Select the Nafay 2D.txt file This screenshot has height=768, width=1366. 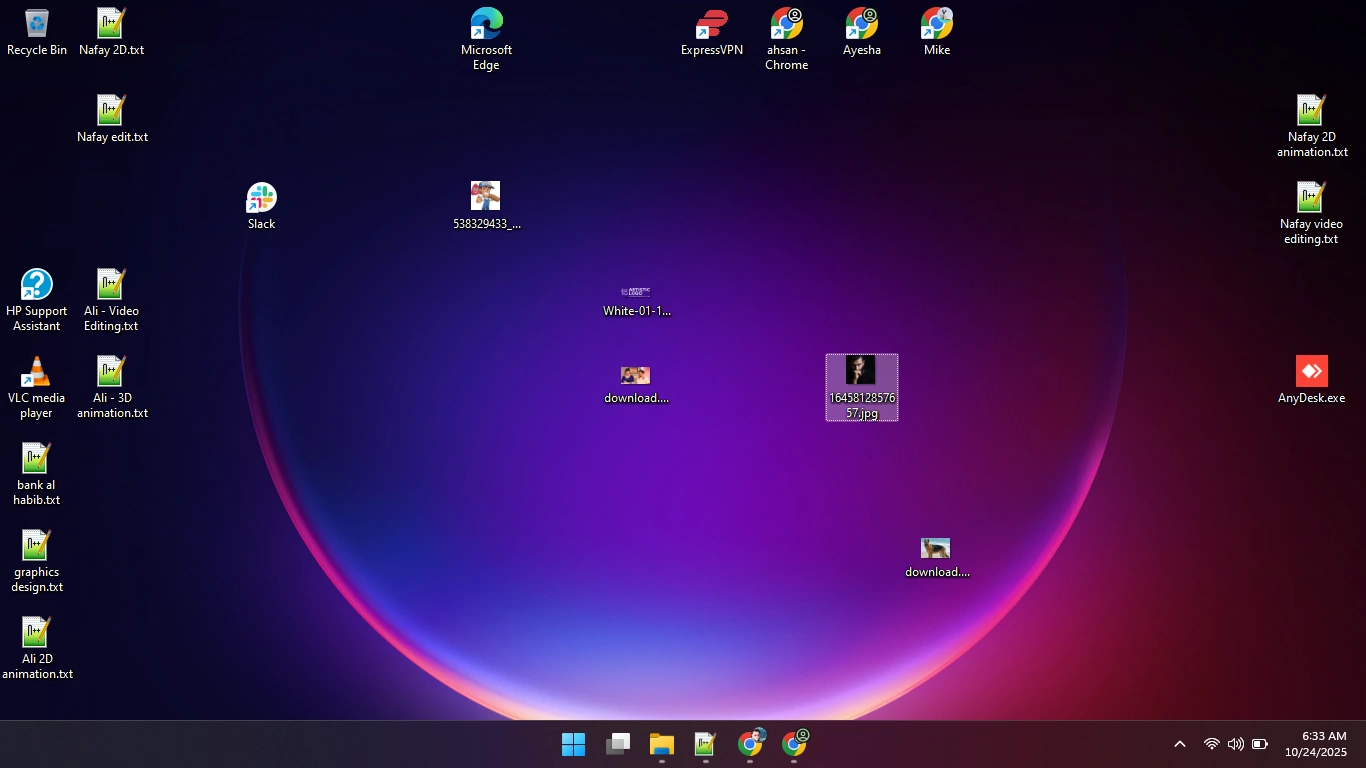pos(112,32)
